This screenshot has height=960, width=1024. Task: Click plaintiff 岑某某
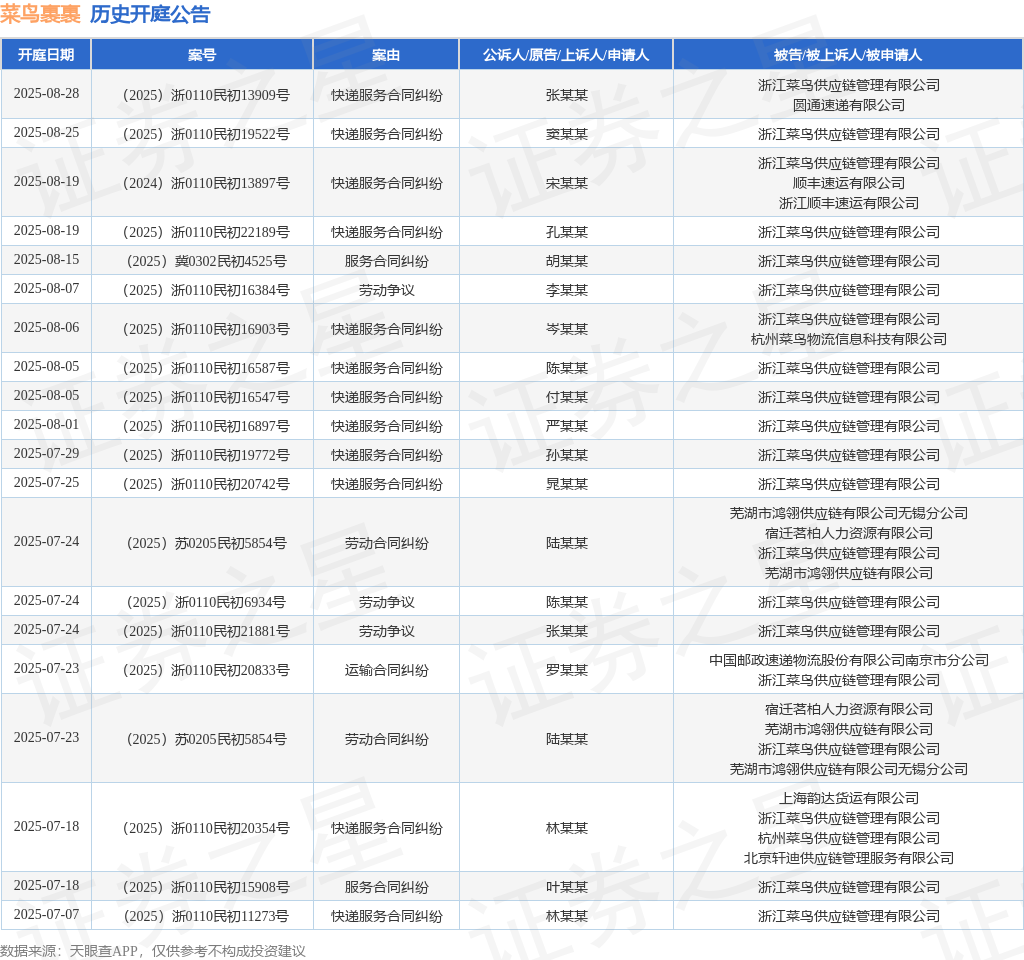567,329
